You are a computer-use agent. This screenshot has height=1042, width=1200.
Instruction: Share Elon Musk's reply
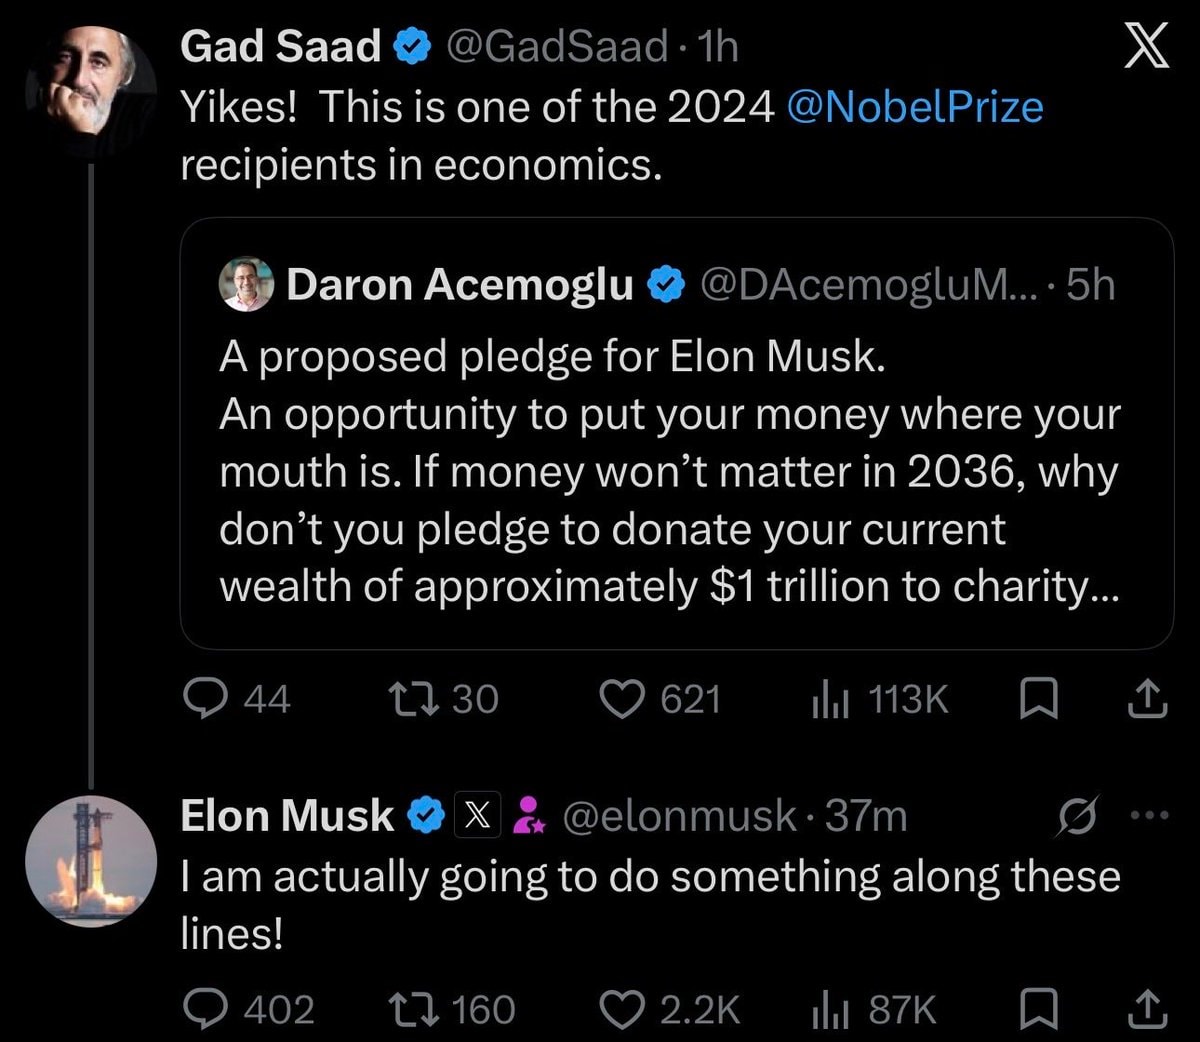1147,1009
